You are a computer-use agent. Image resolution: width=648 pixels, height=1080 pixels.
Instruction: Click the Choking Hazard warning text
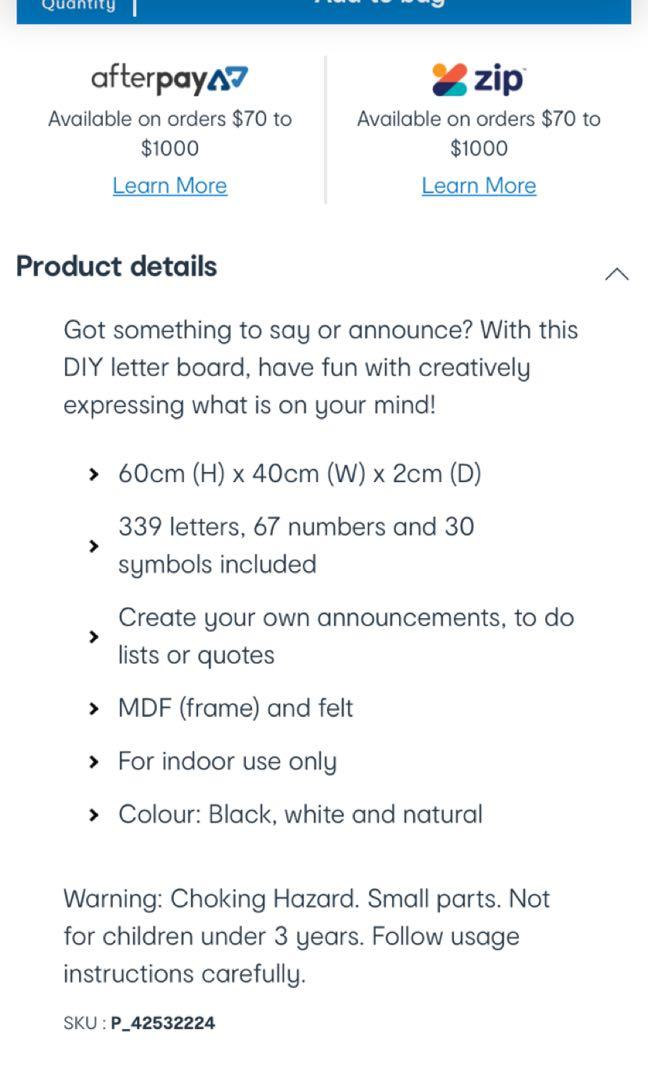point(306,936)
